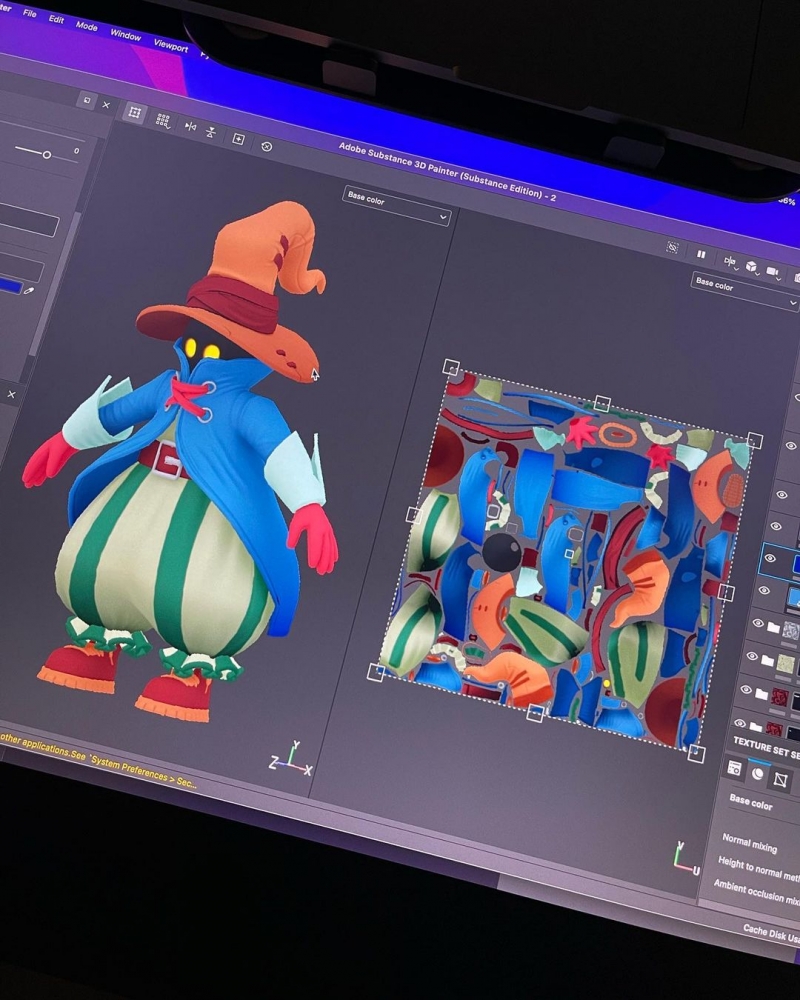The image size is (800, 1000).
Task: Open the mesh wireframe settings tab
Action: (780, 779)
